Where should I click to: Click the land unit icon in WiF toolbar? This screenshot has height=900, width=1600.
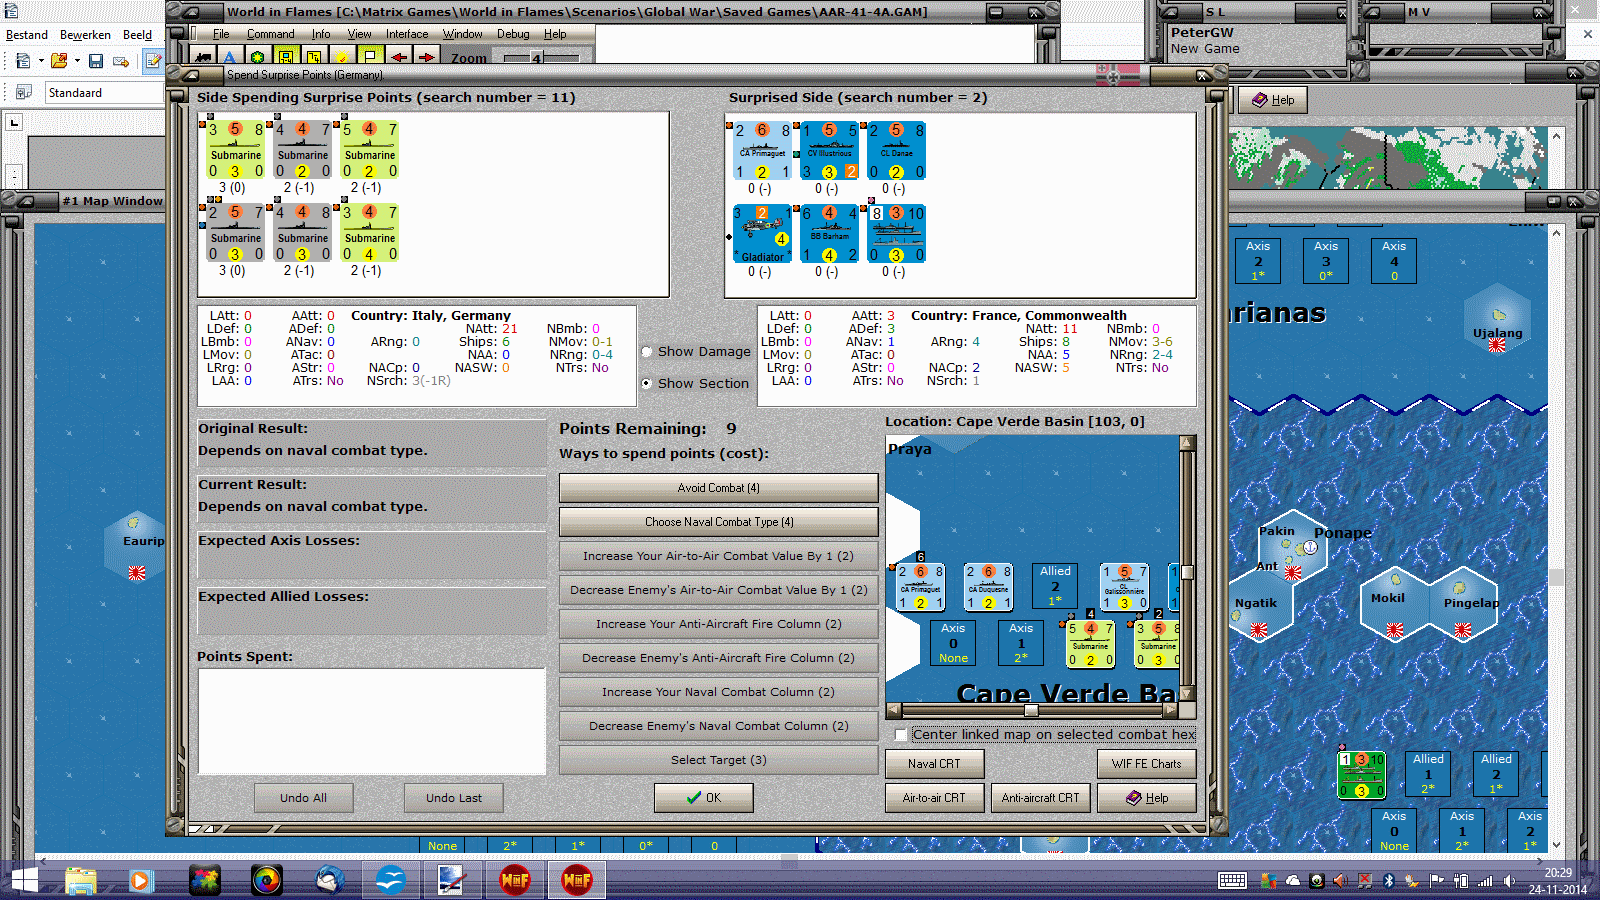click(204, 57)
